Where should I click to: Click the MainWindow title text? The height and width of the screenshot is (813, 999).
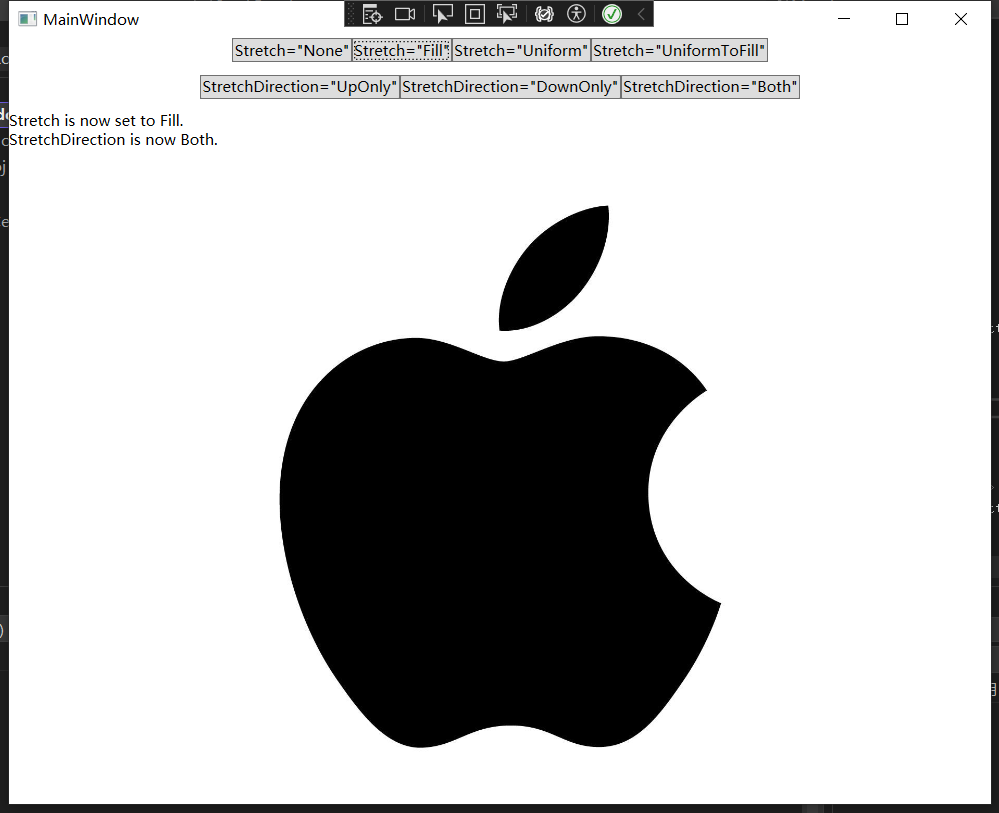[x=91, y=20]
